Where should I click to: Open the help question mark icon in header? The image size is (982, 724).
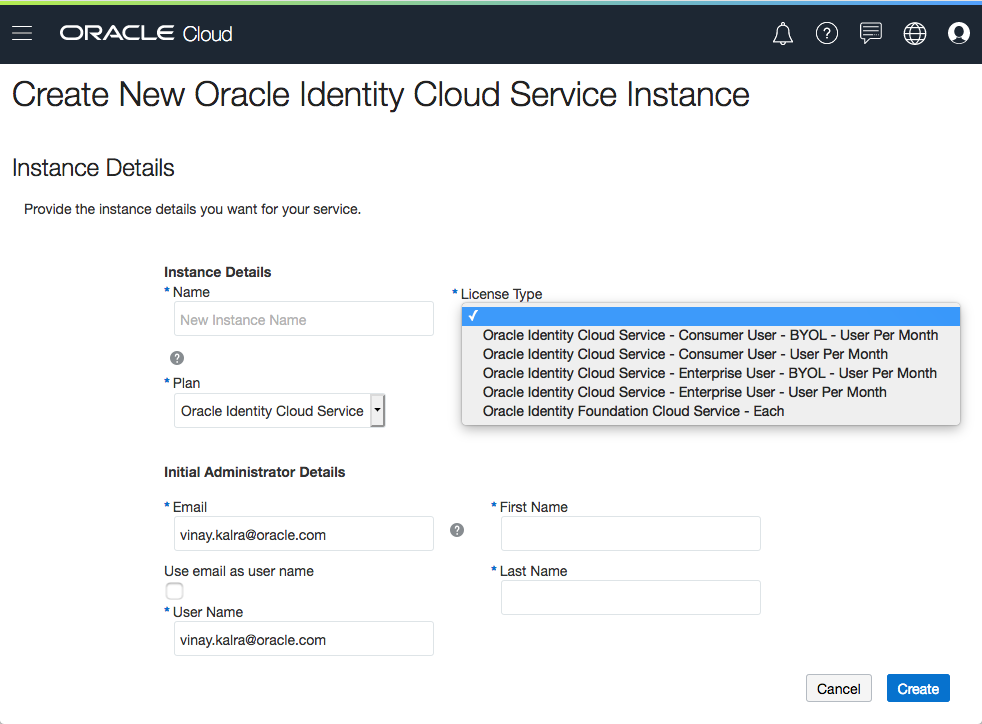[x=827, y=34]
